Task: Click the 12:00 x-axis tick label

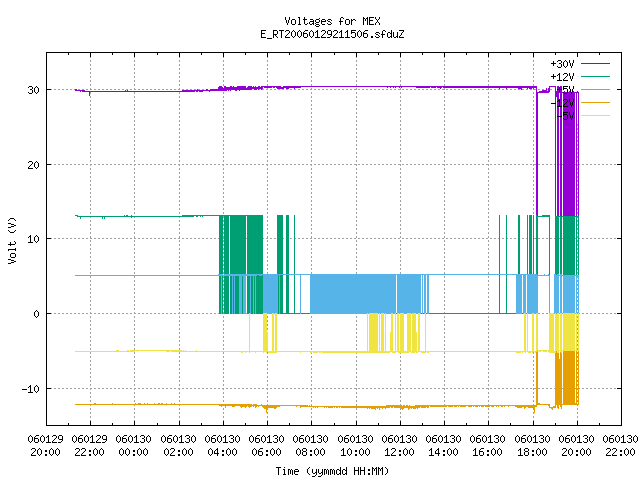Action: [400, 446]
